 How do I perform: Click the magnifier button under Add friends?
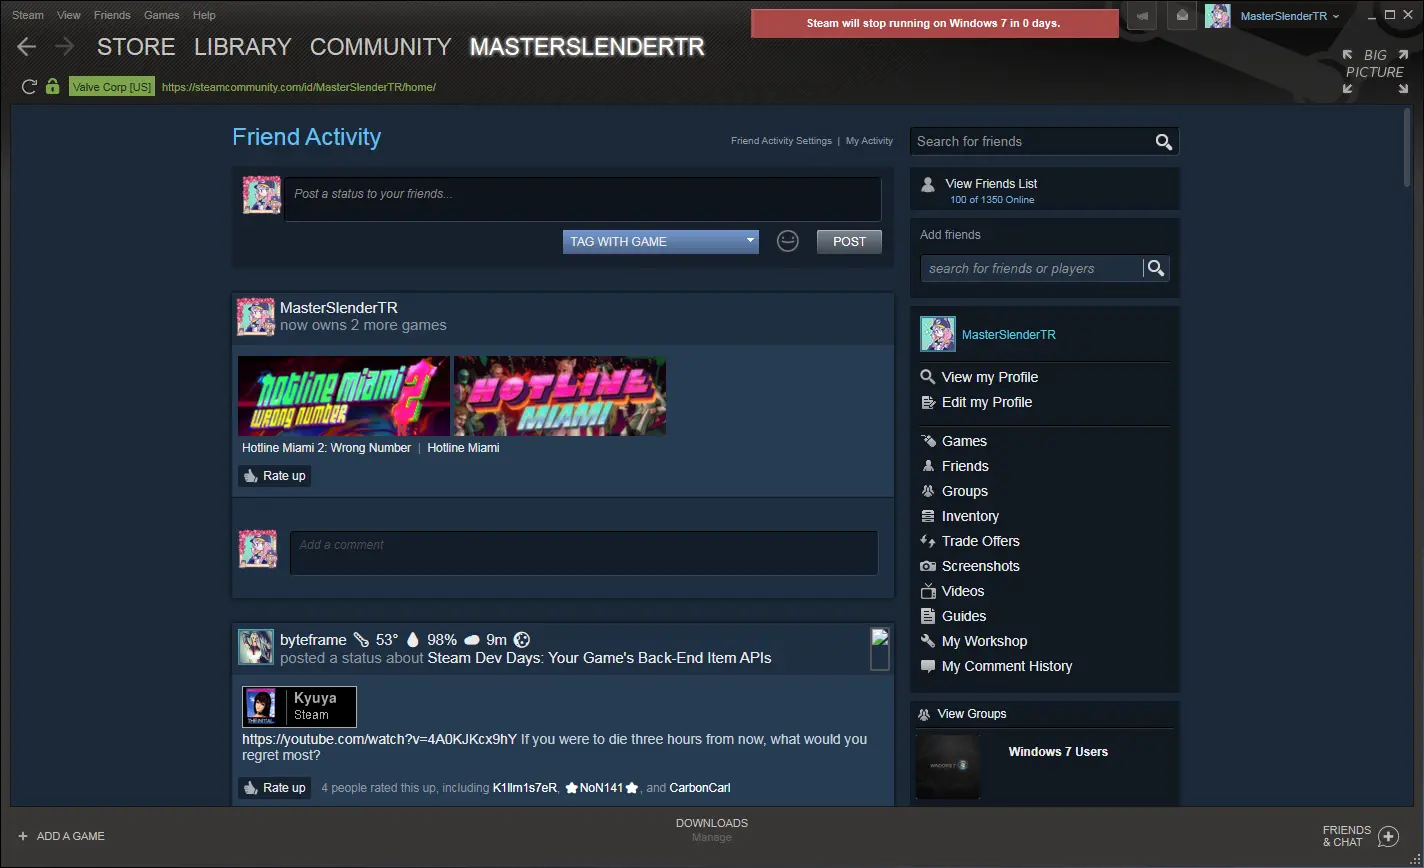[x=1156, y=268]
